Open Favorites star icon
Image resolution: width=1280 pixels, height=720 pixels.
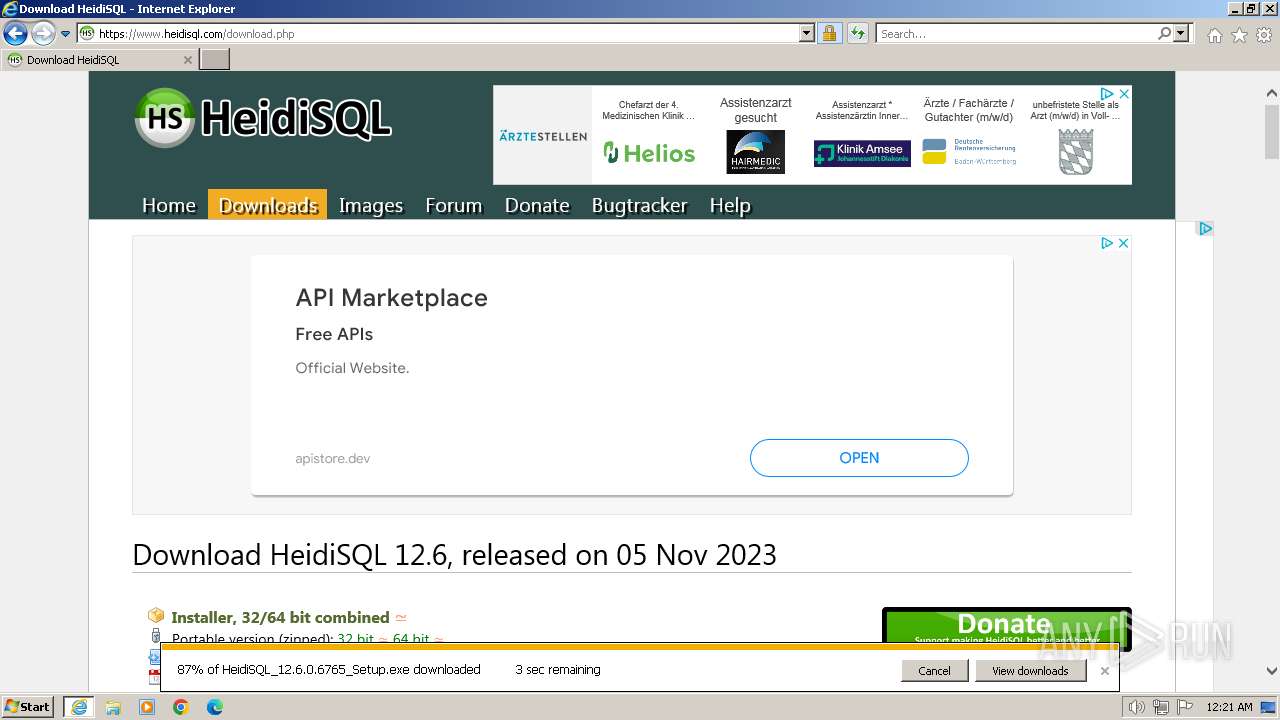(1239, 35)
